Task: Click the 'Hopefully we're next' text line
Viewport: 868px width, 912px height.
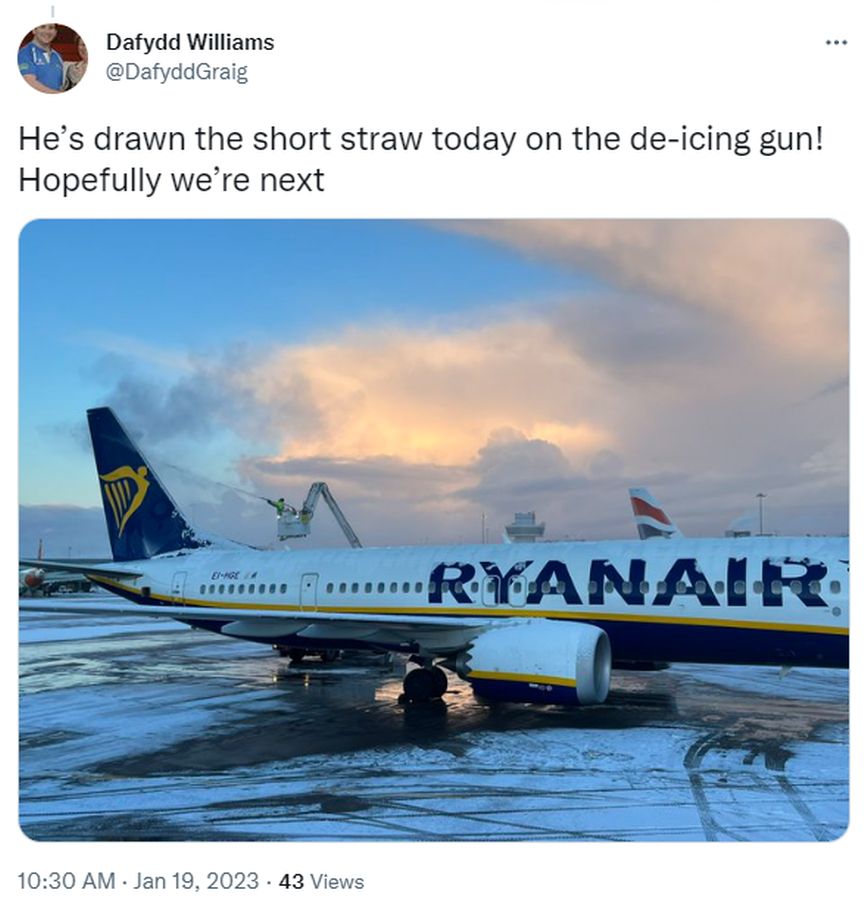Action: point(172,180)
